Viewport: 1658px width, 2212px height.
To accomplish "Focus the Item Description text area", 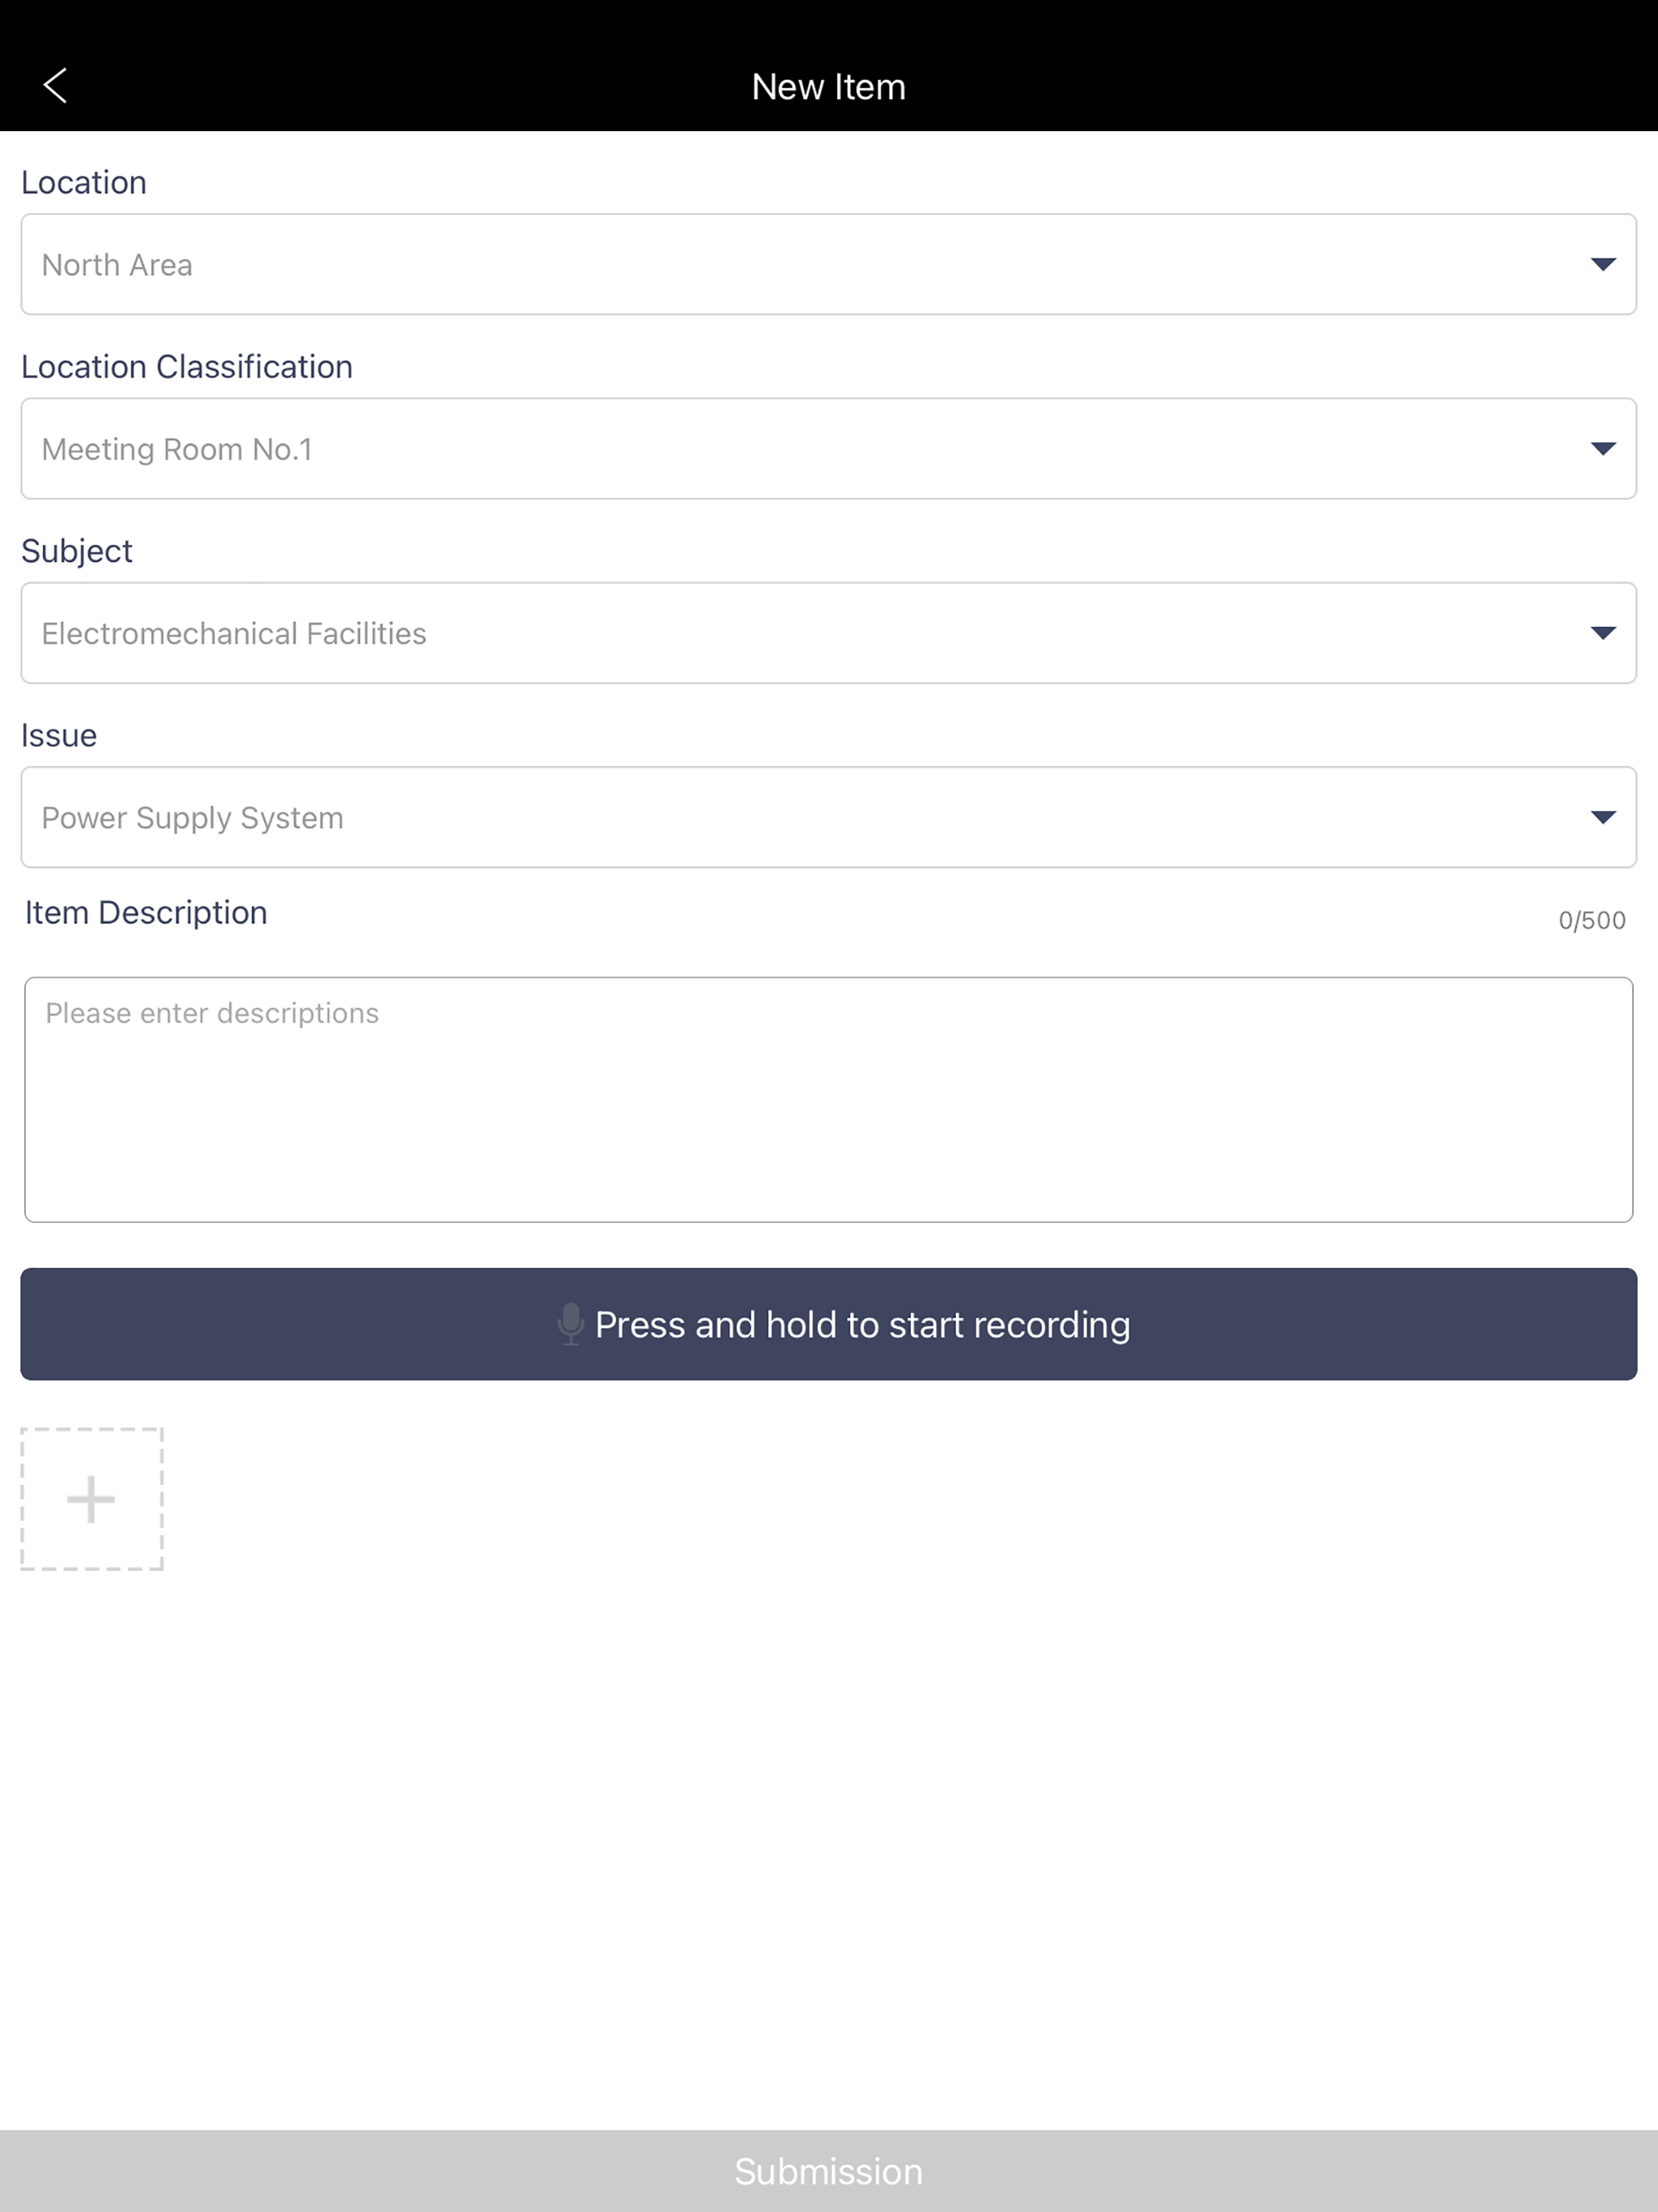I will [x=829, y=1100].
